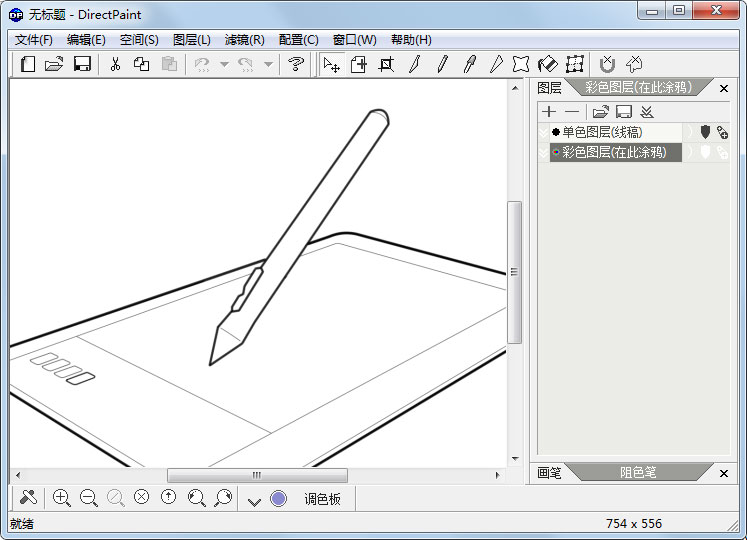Select the arrow move selection tool
Viewport: 747px width, 540px height.
click(x=331, y=64)
